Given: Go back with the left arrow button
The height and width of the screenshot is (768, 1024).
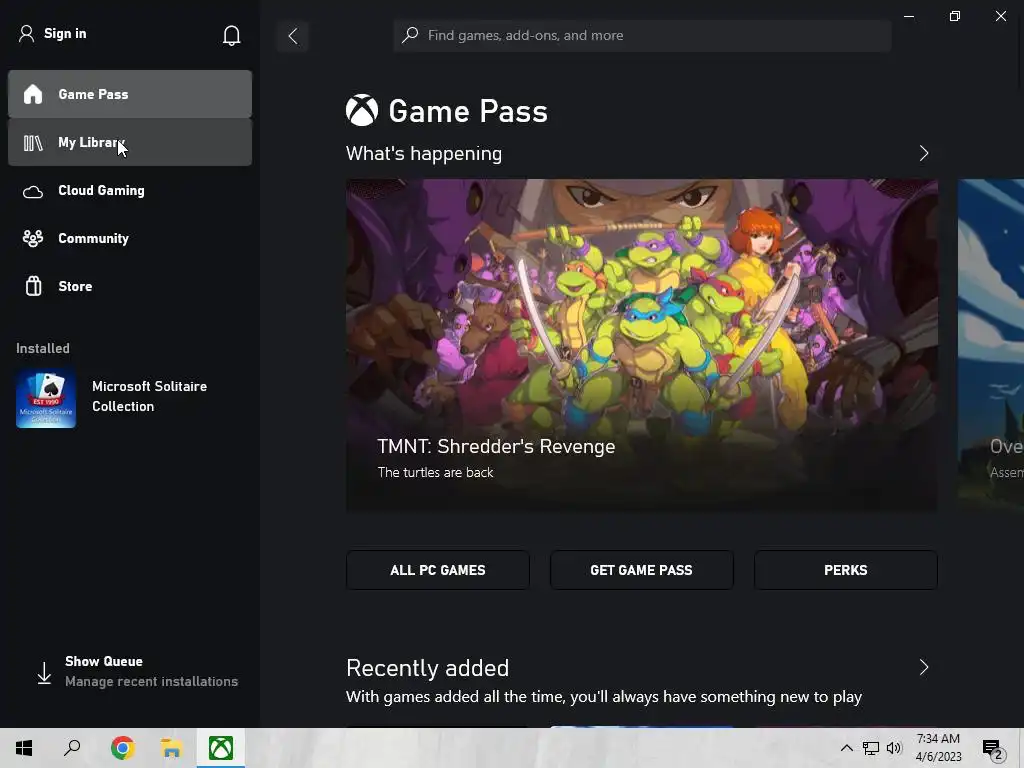Looking at the screenshot, I should 293,36.
